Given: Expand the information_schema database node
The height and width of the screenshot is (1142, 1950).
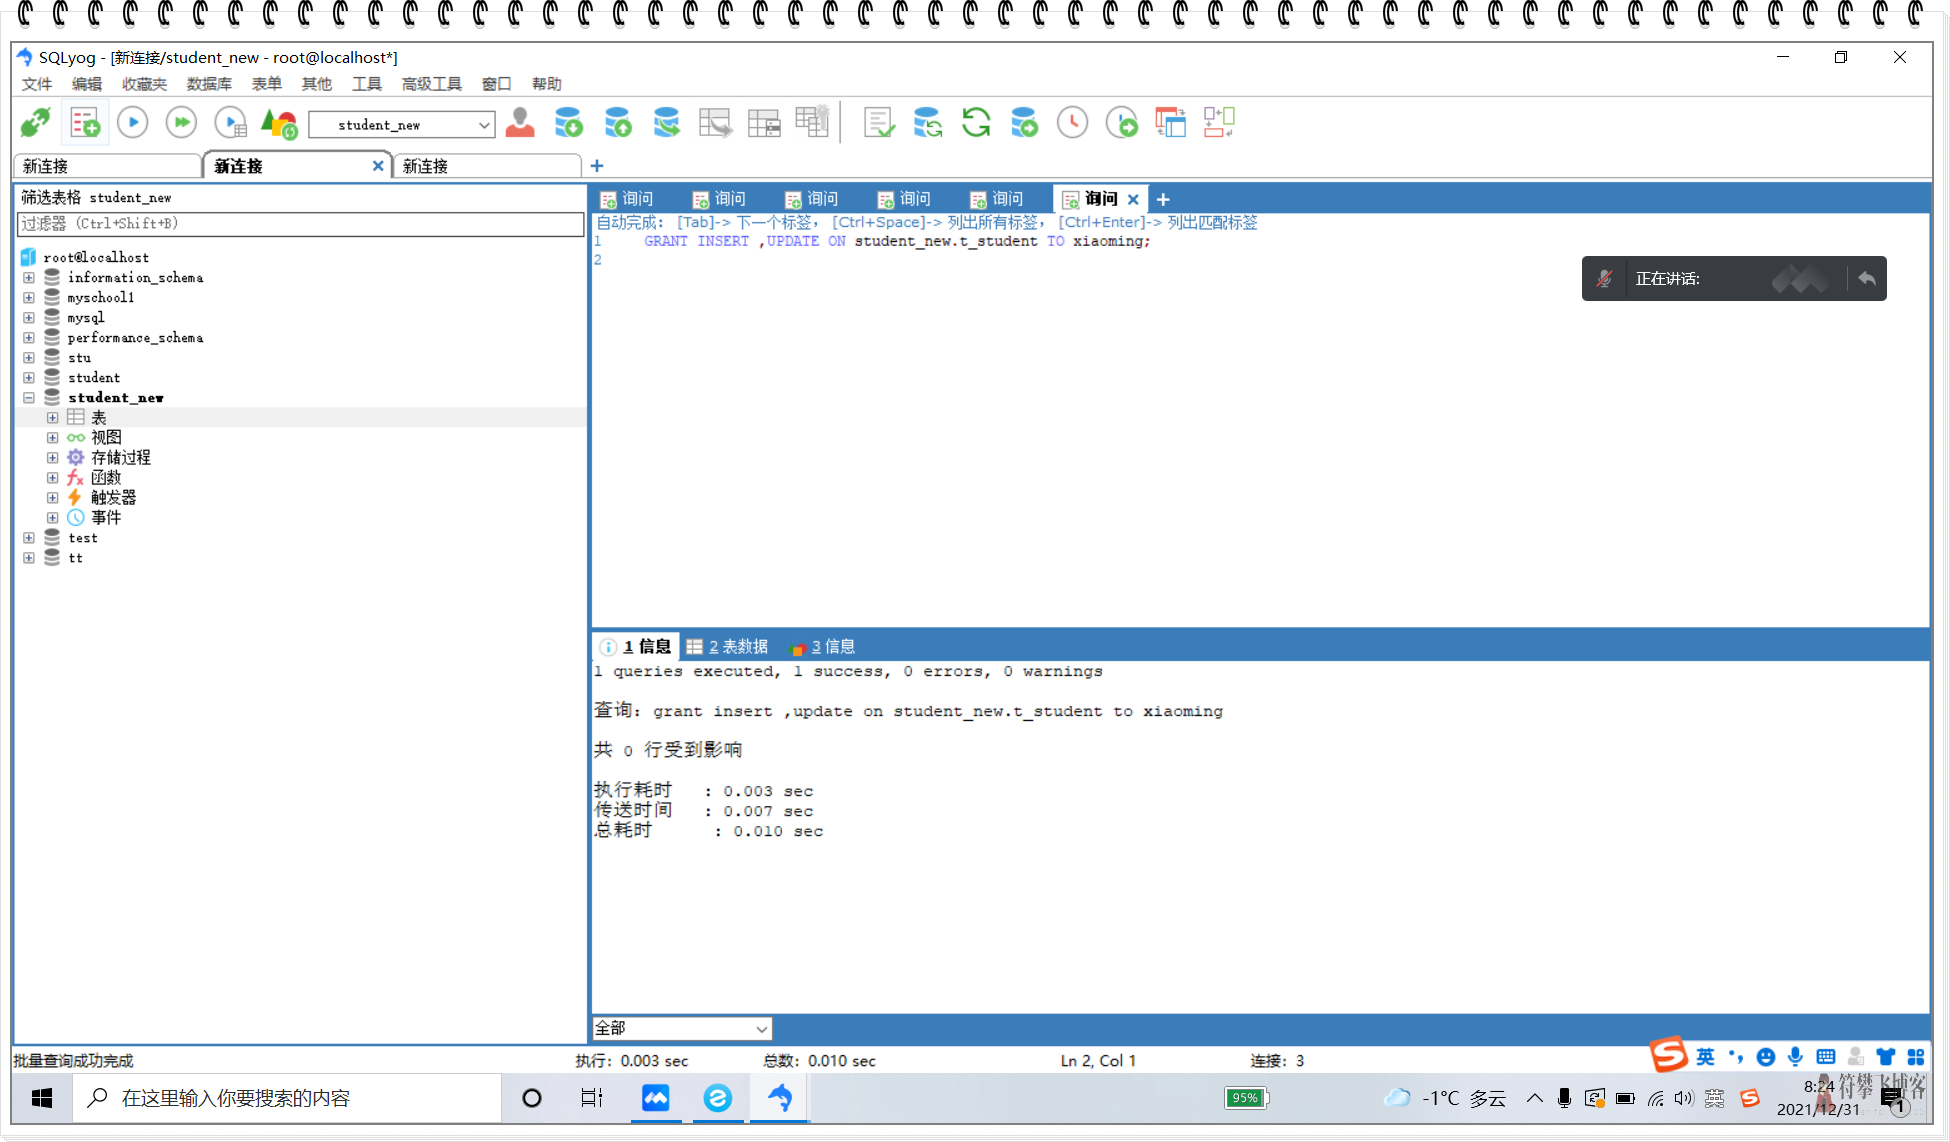Looking at the screenshot, I should click(29, 278).
